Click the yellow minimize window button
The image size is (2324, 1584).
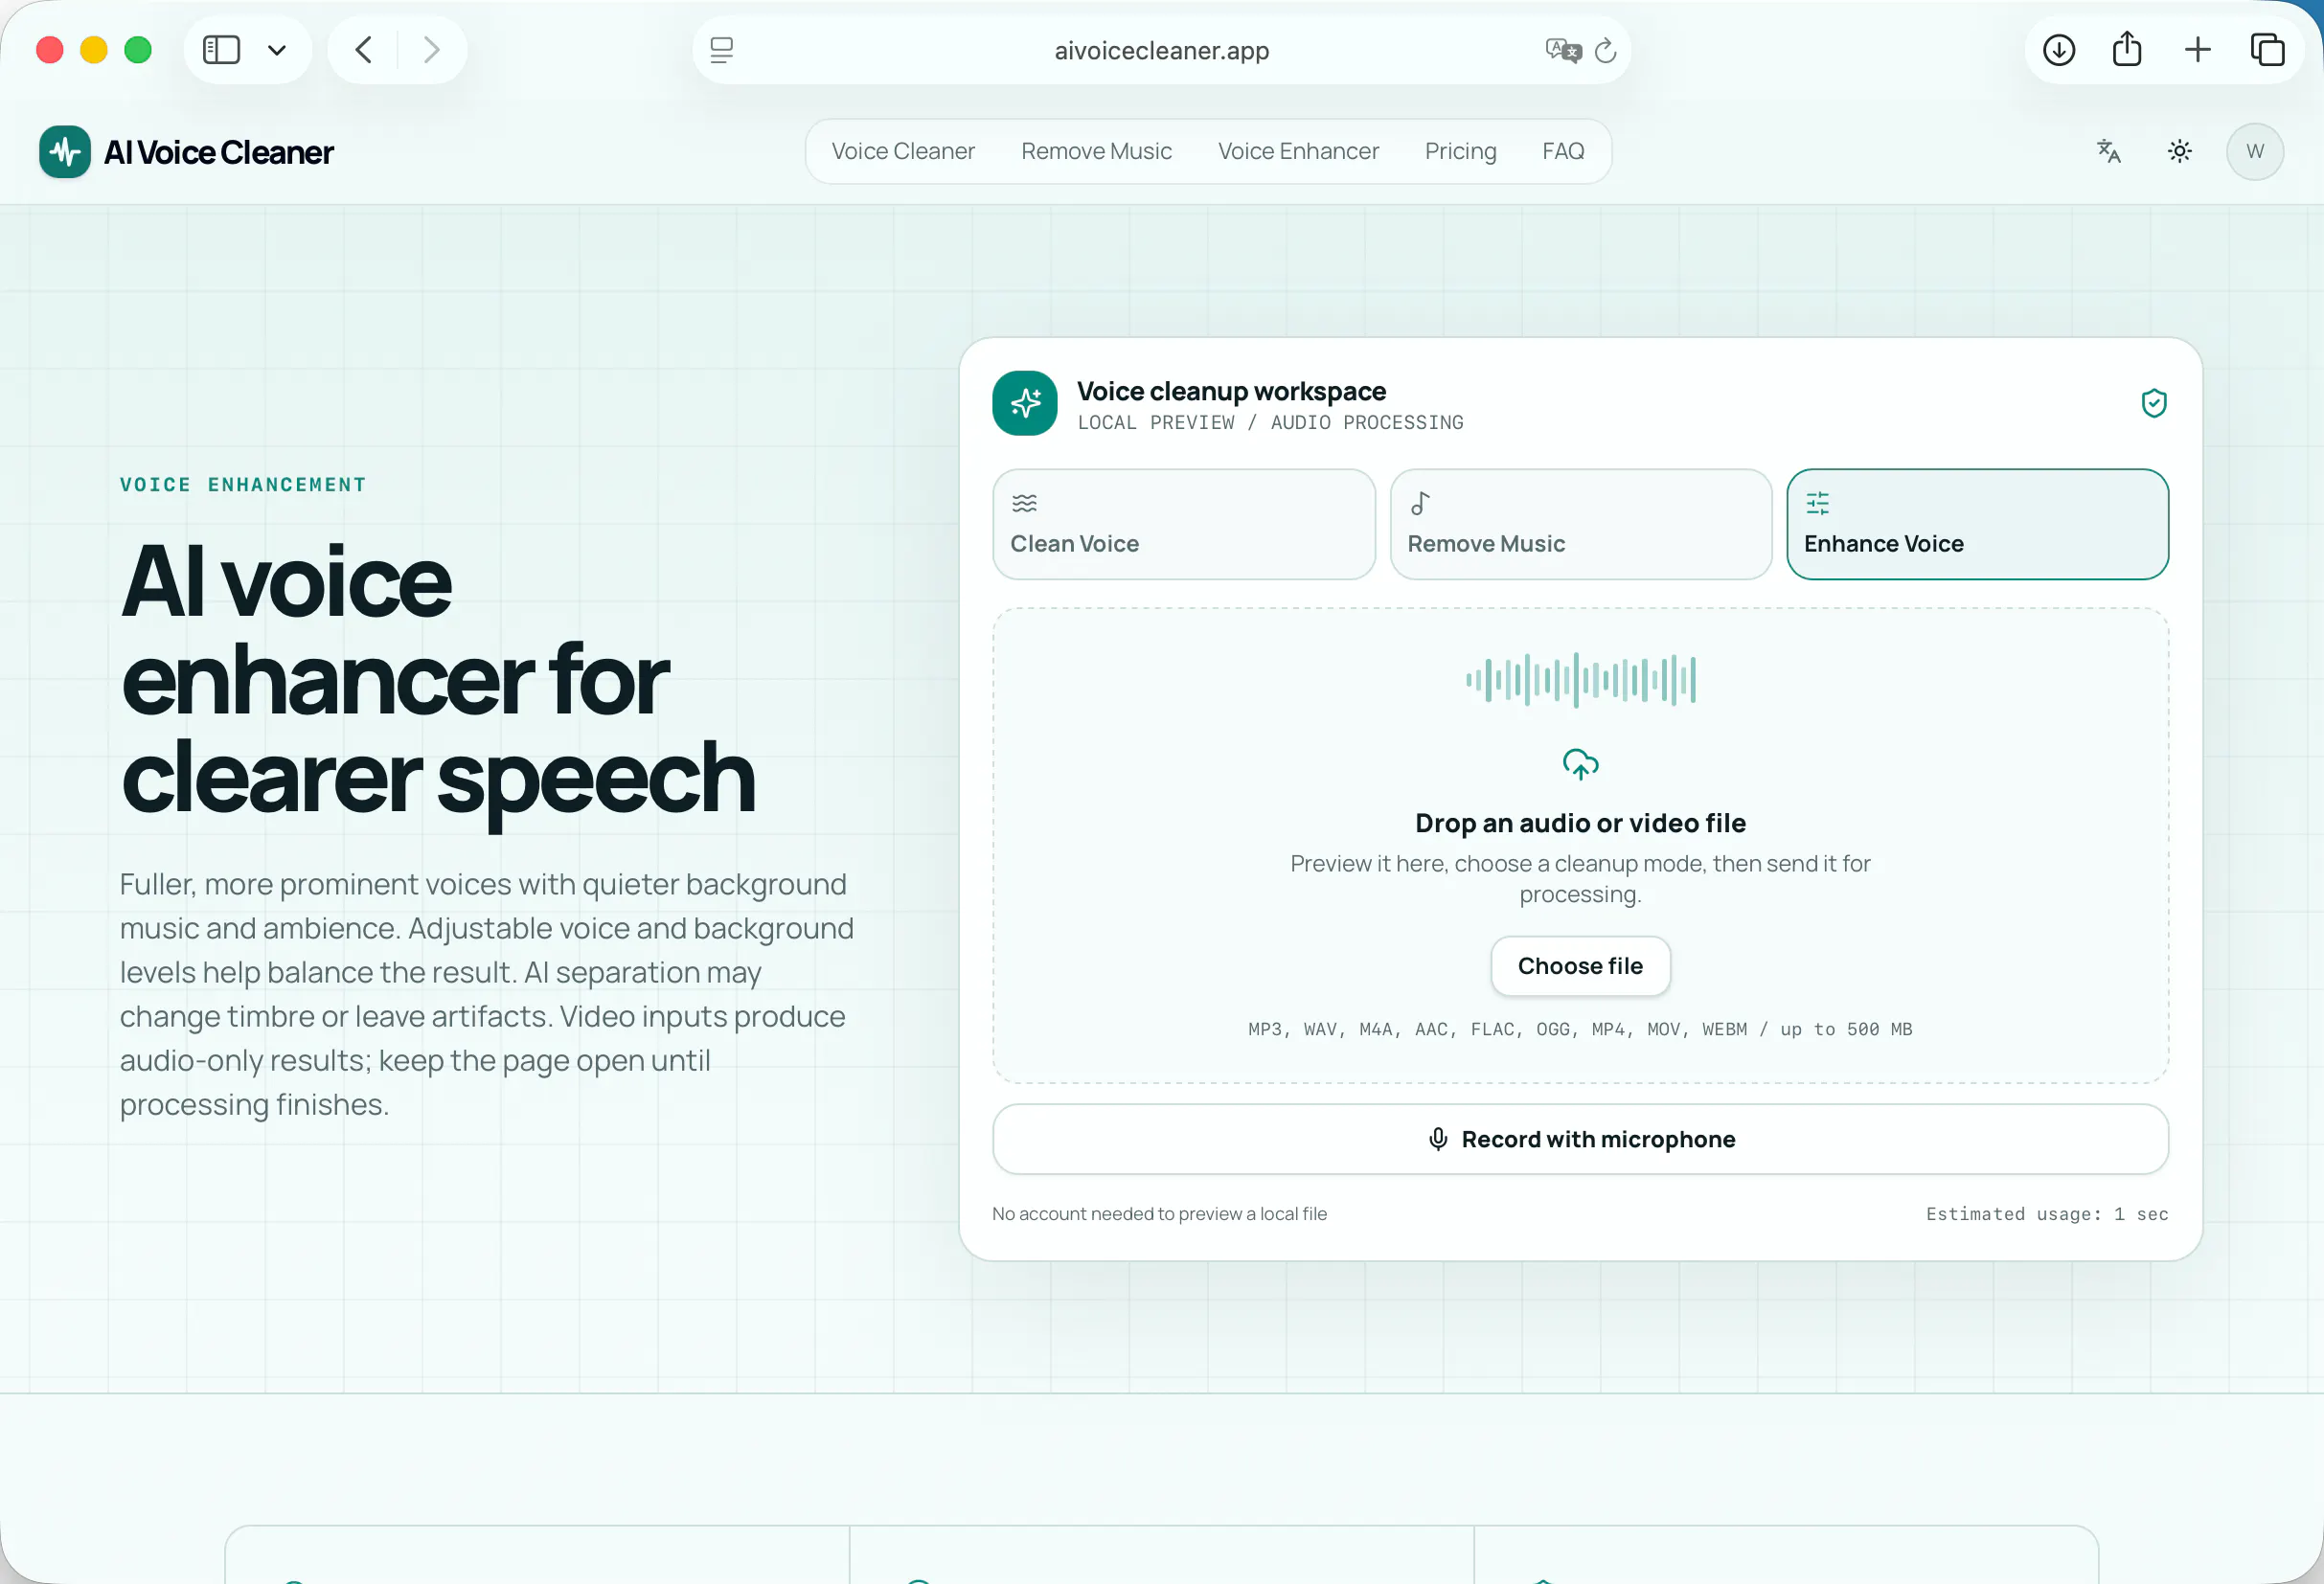pos(94,50)
